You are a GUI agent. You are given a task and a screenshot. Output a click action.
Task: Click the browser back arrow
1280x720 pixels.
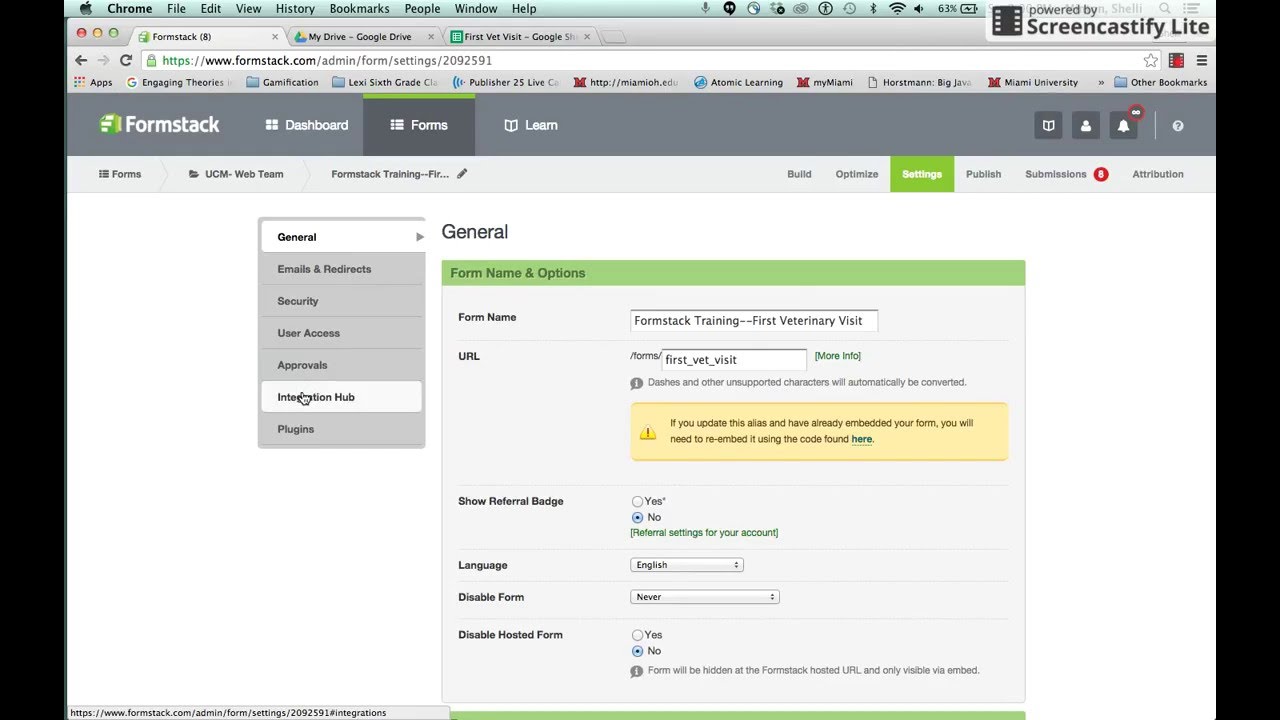click(x=80, y=60)
